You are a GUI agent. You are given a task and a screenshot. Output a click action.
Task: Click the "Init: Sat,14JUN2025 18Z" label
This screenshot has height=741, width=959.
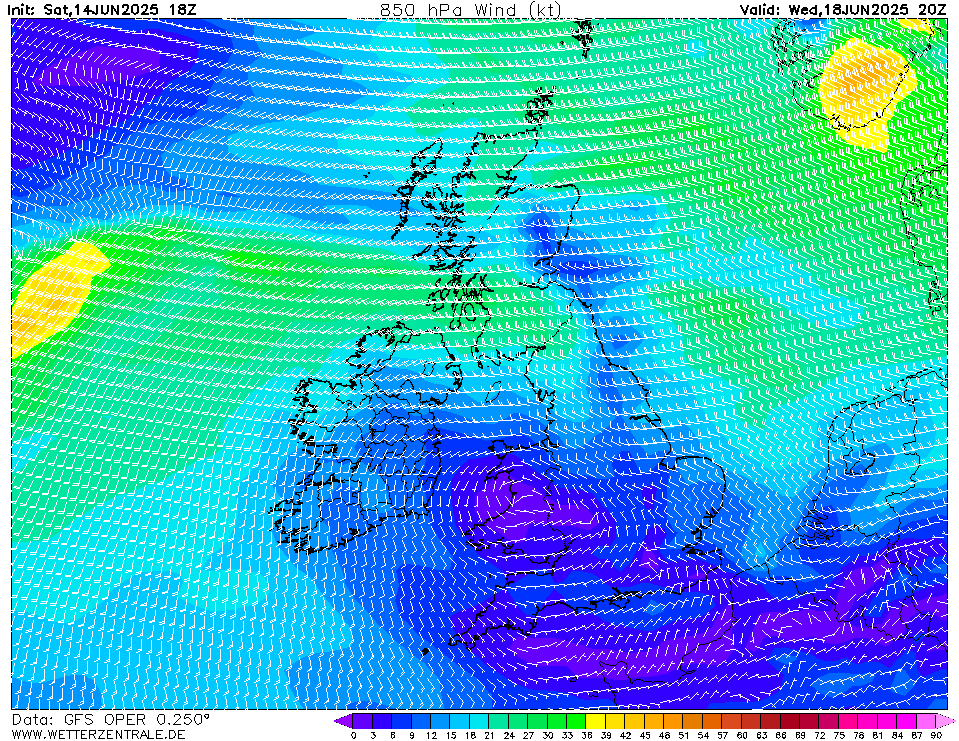(x=102, y=10)
